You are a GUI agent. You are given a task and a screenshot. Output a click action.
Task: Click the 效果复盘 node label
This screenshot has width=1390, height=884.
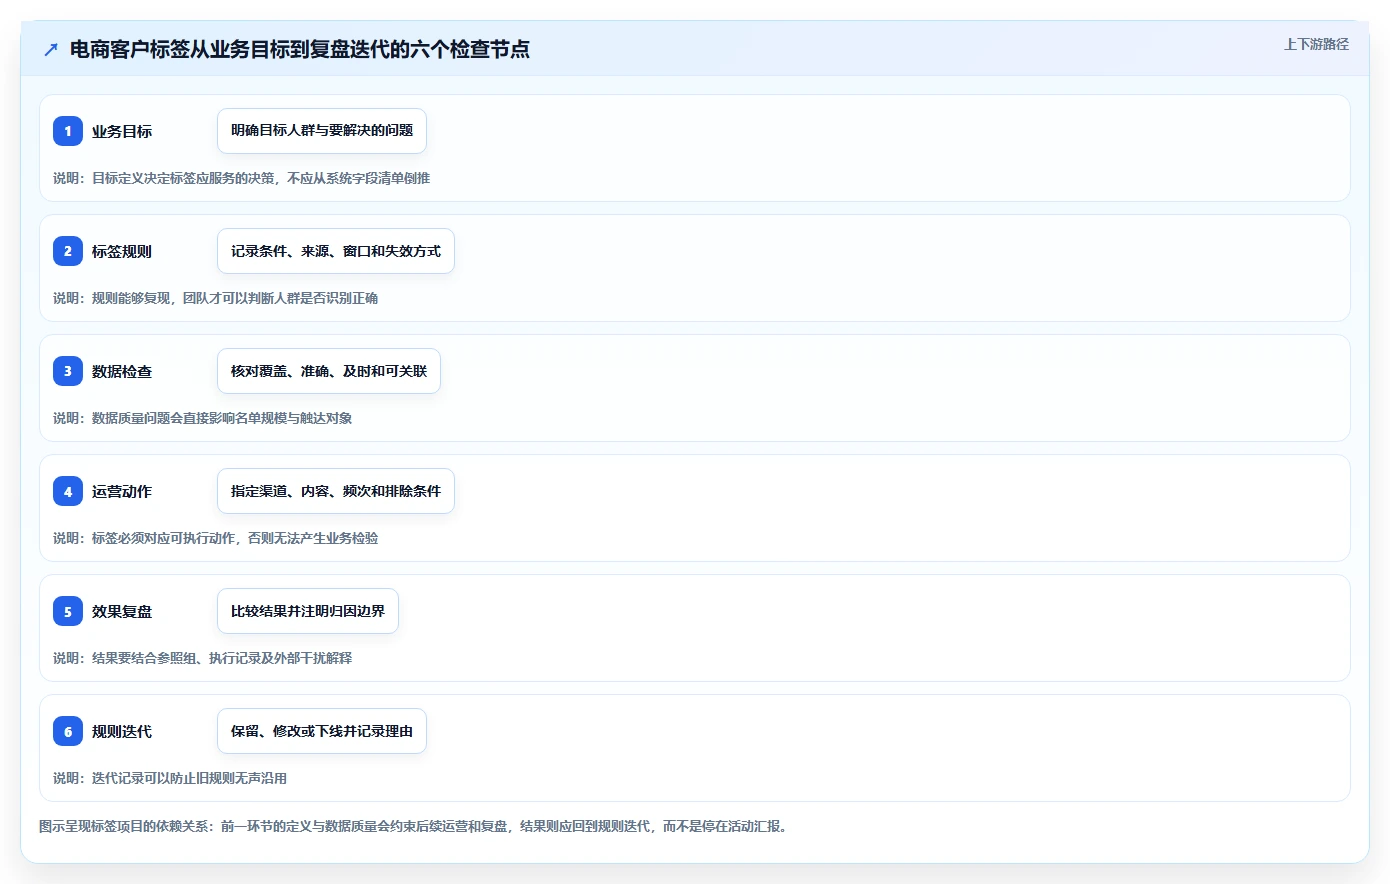click(122, 611)
